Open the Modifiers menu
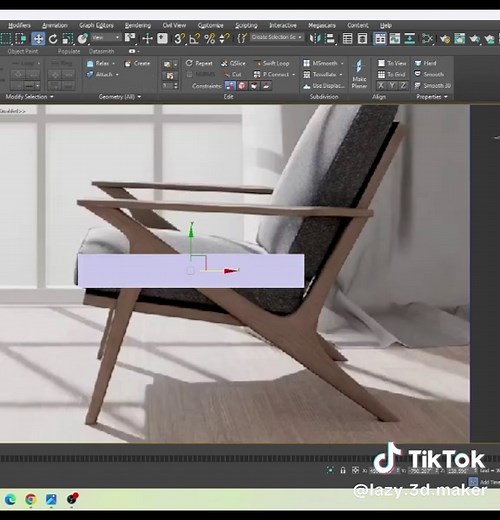Image resolution: width=500 pixels, height=520 pixels. tap(19, 25)
